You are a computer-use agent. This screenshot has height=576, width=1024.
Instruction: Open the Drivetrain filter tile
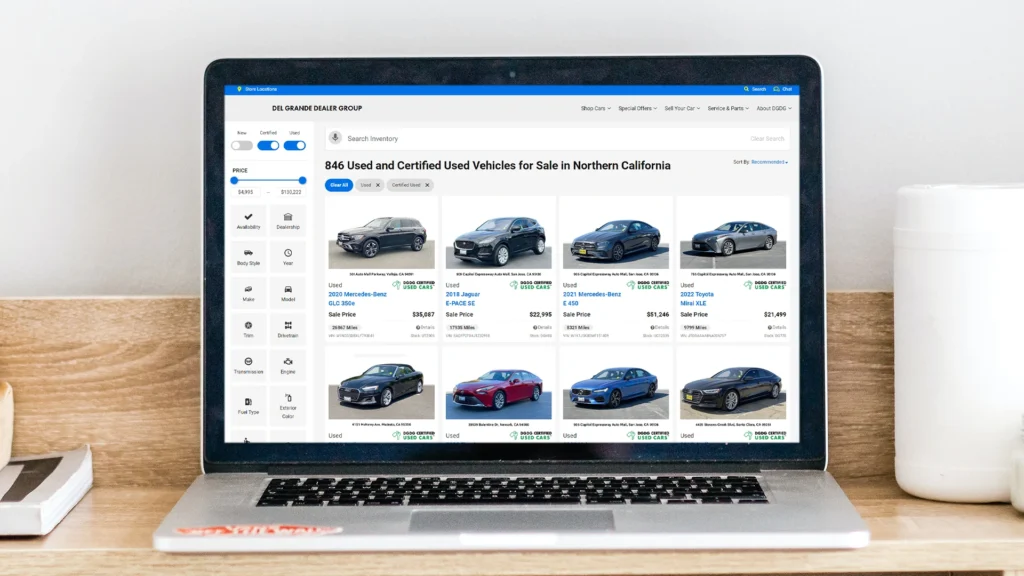coord(288,329)
